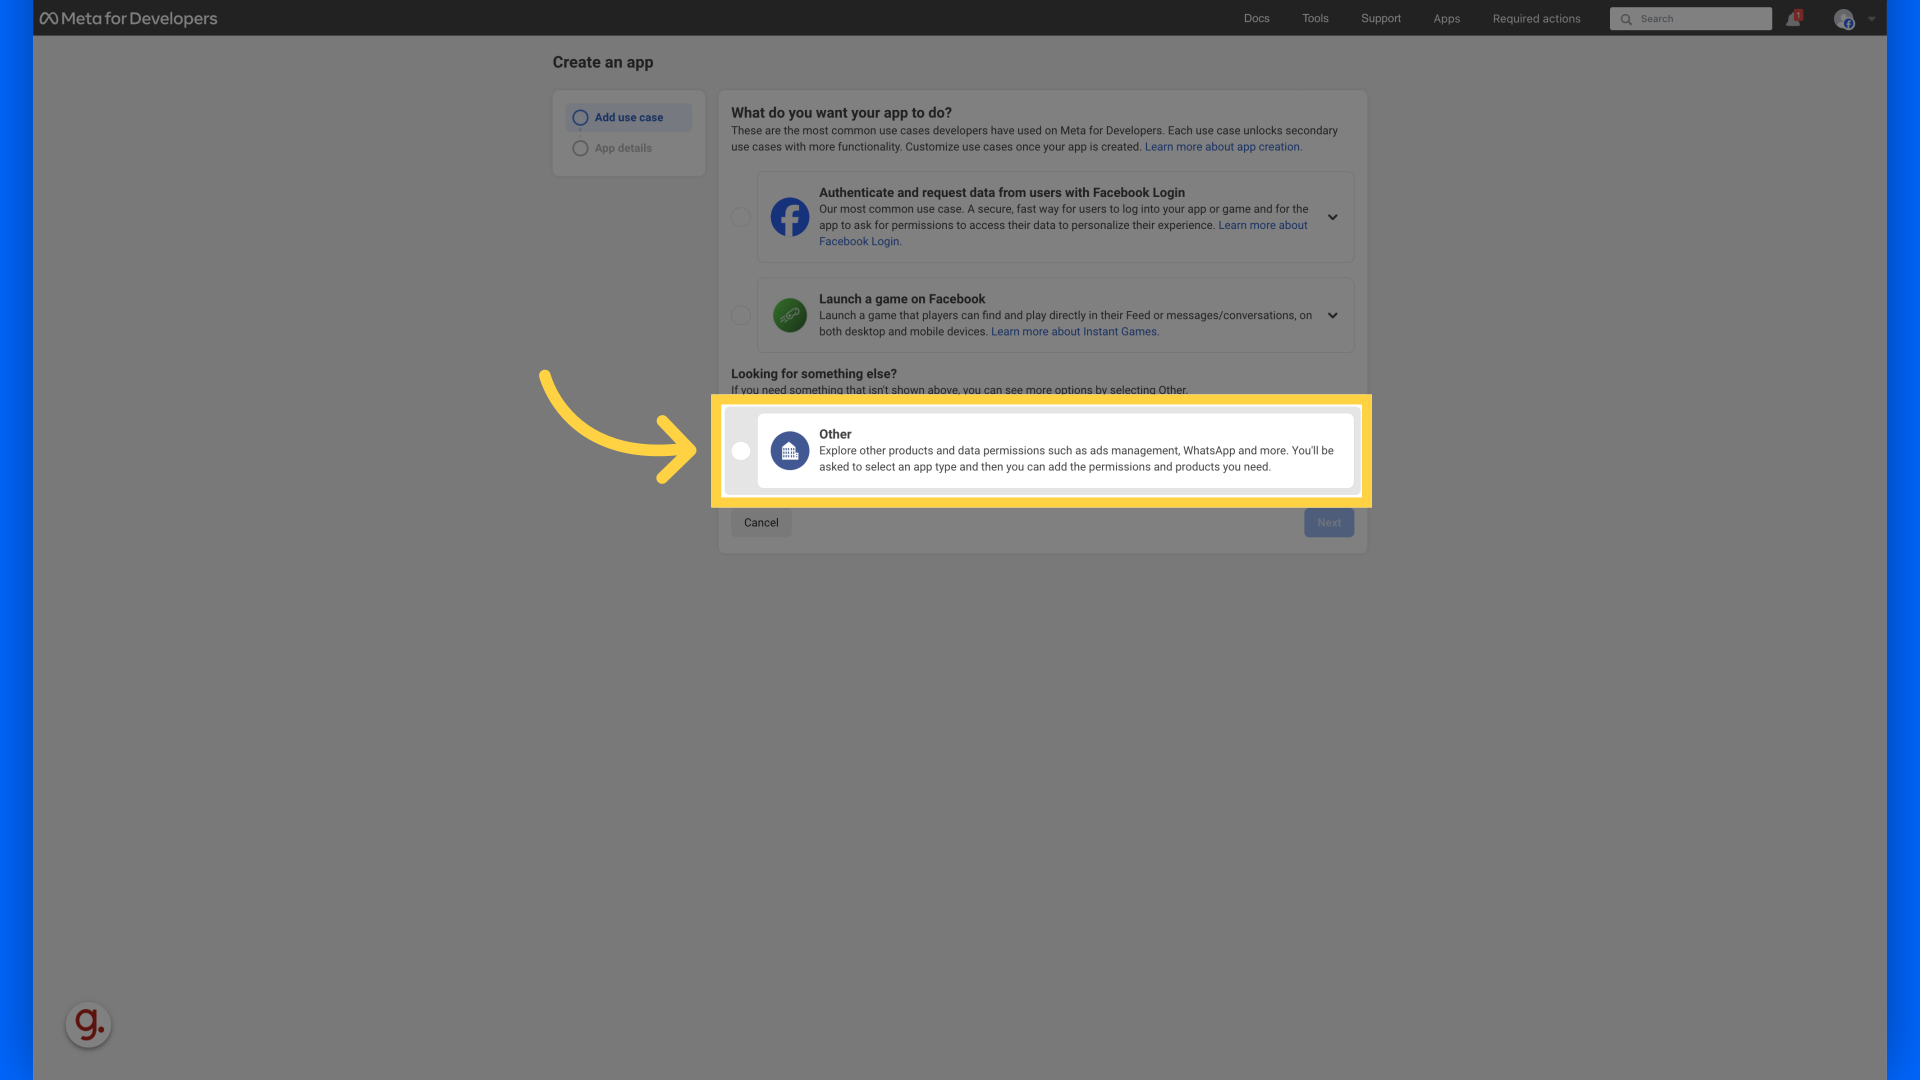Select the Add use case step
1920x1080 pixels.
pos(628,118)
